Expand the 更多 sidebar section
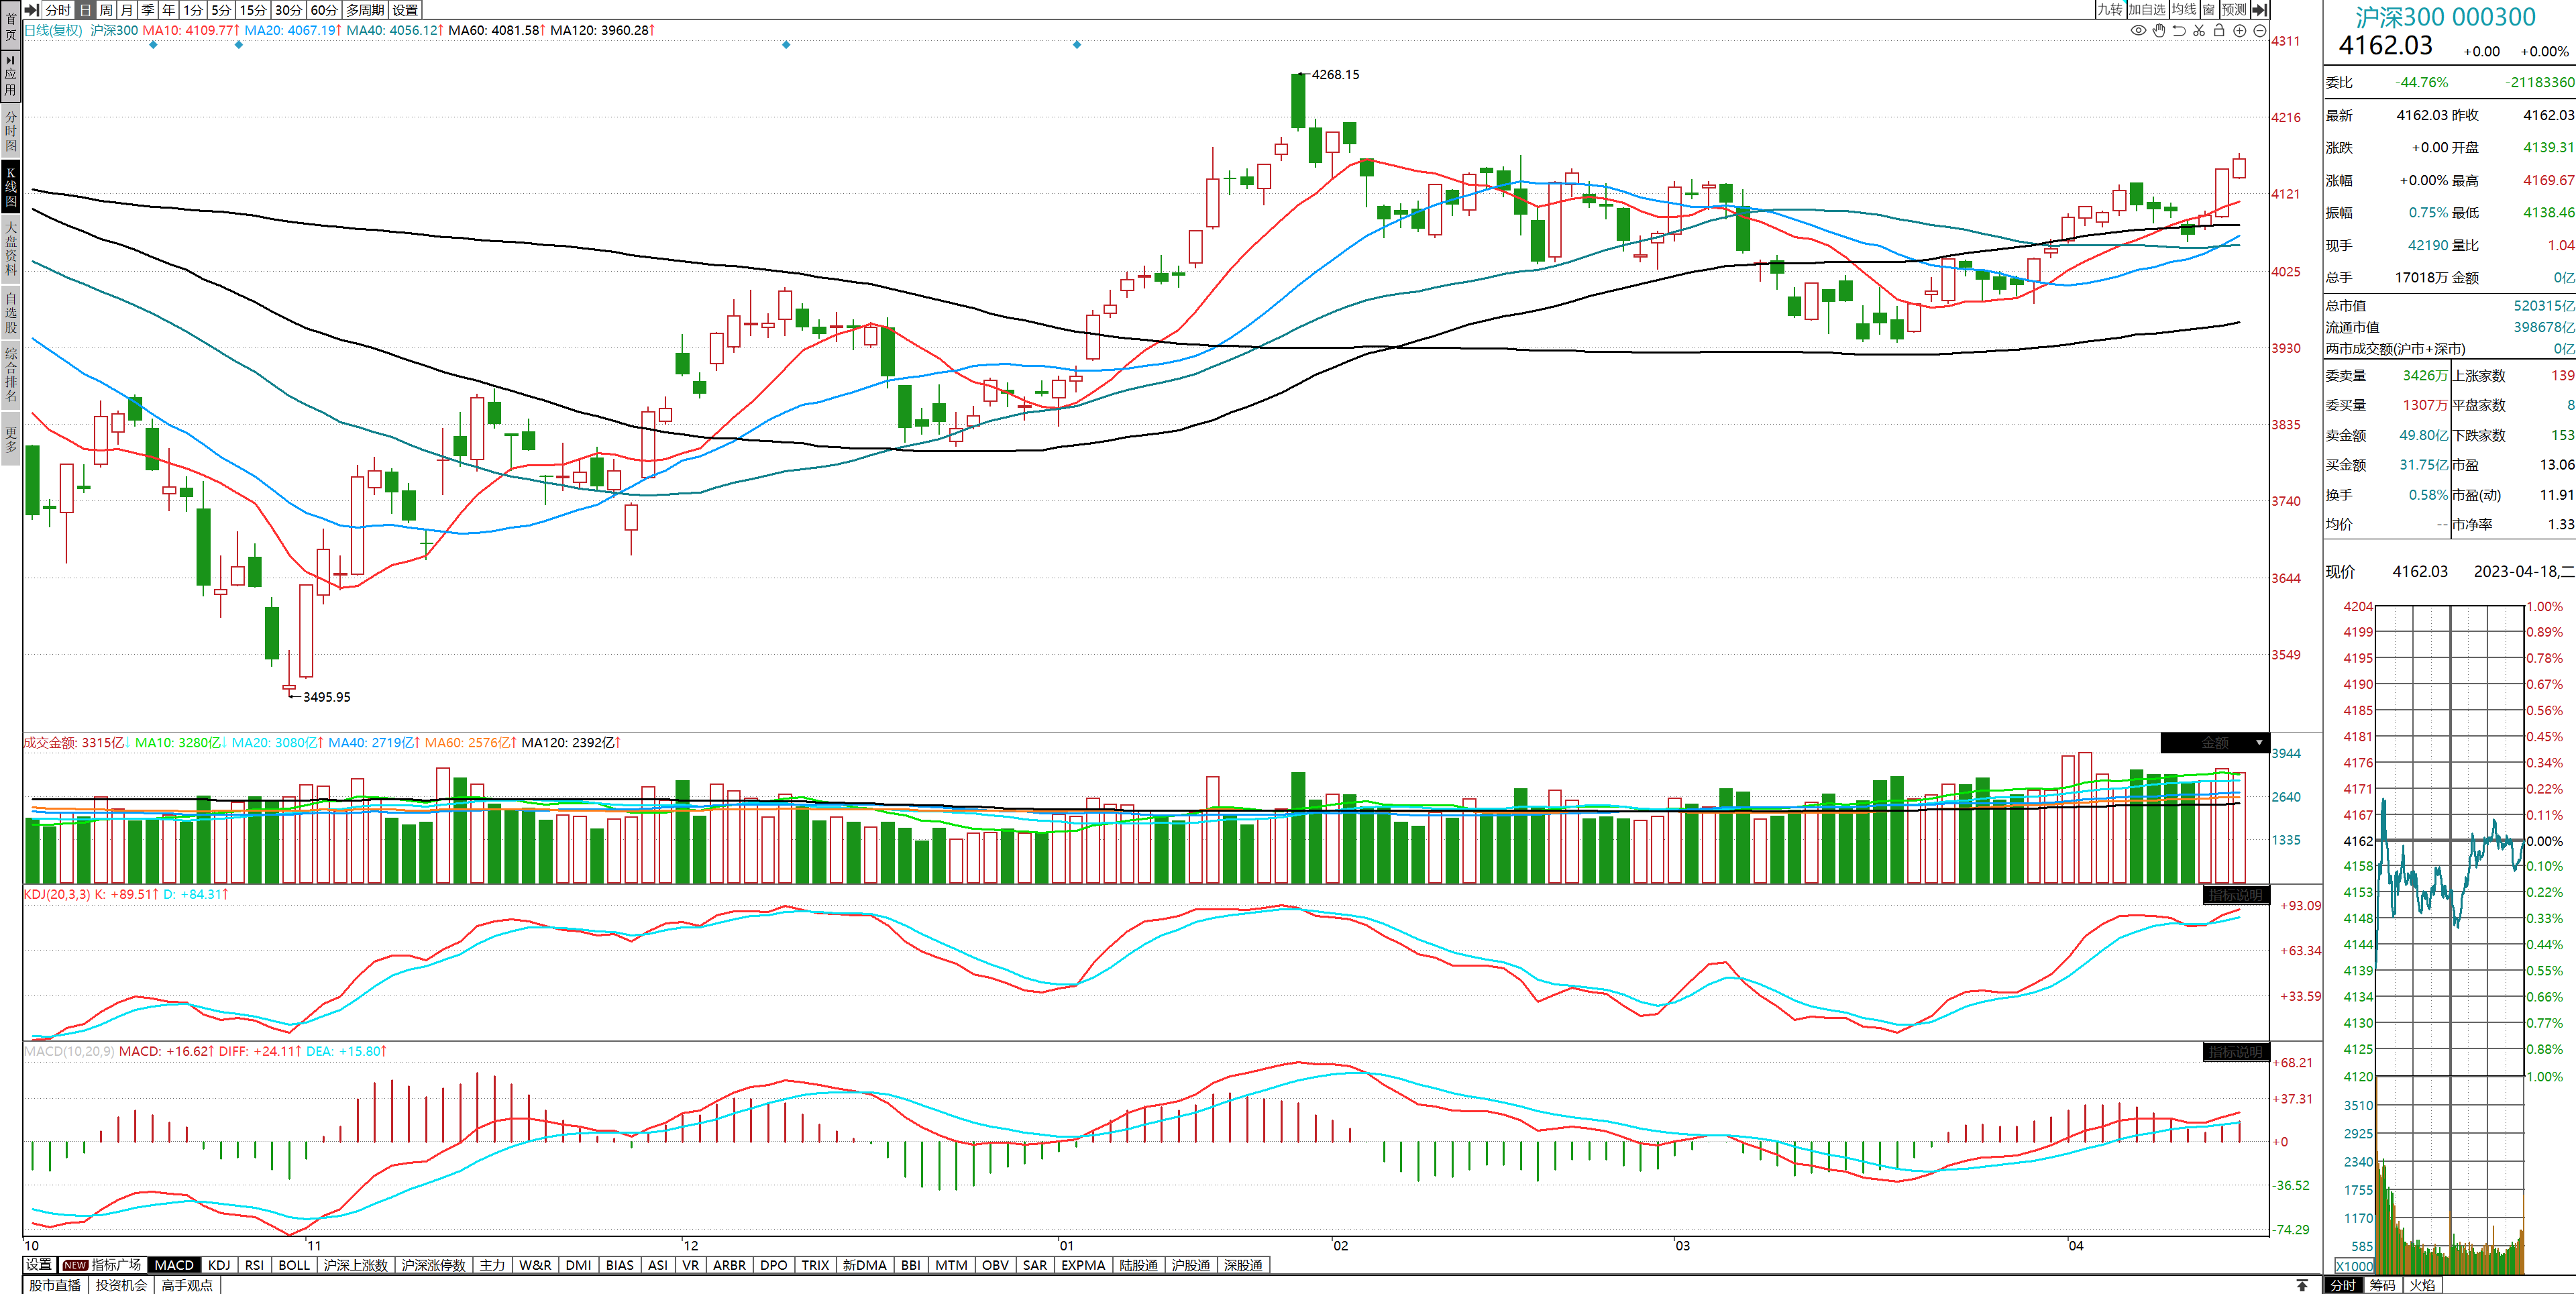The image size is (2576, 1294). coord(11,439)
